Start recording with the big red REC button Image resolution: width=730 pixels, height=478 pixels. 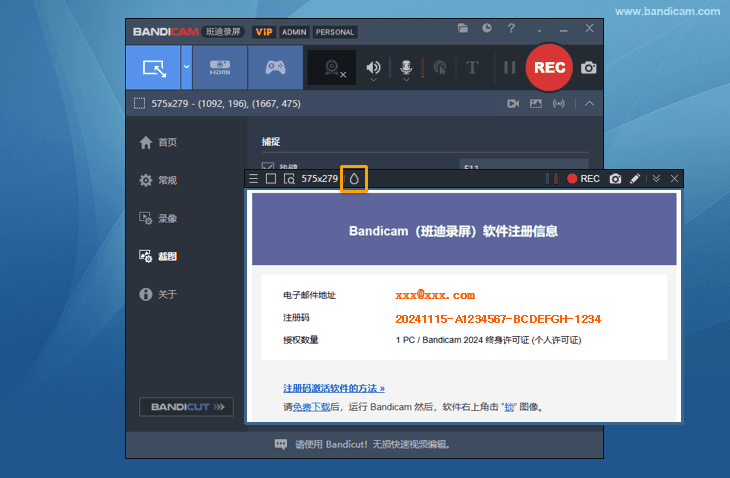click(549, 67)
